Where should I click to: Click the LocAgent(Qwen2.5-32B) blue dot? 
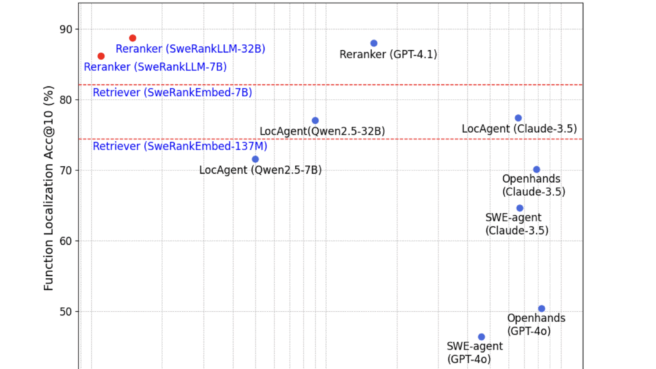tap(315, 120)
